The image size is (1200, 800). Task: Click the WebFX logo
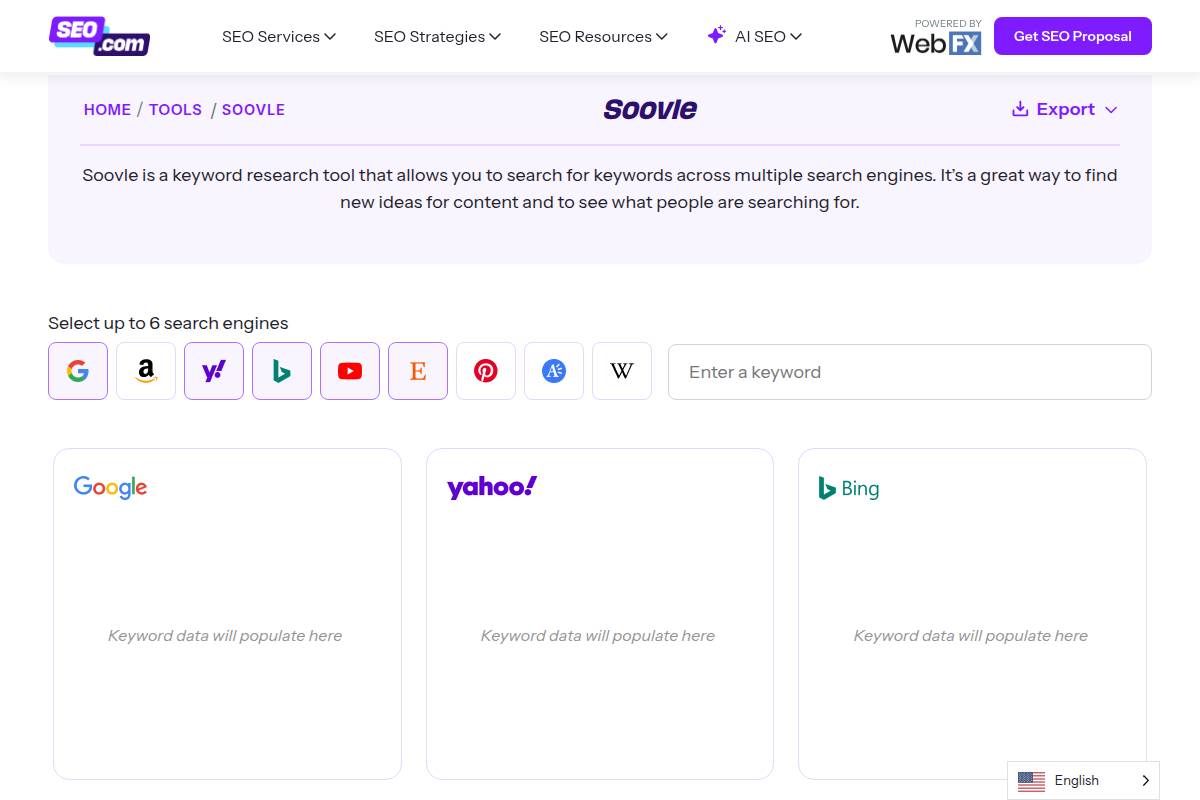pyautogui.click(x=935, y=38)
